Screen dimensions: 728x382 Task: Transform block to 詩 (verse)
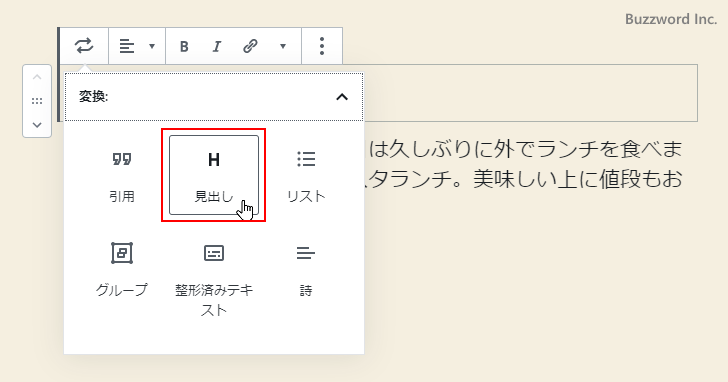point(306,269)
